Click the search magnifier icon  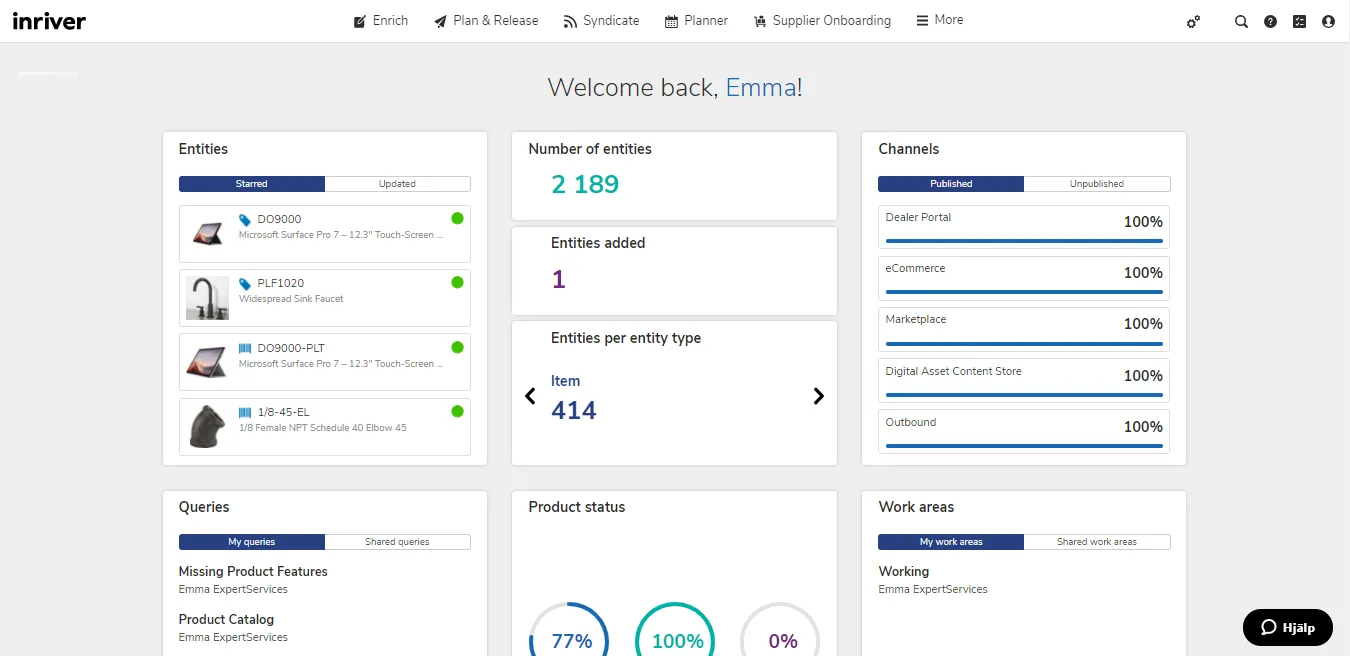tap(1241, 21)
